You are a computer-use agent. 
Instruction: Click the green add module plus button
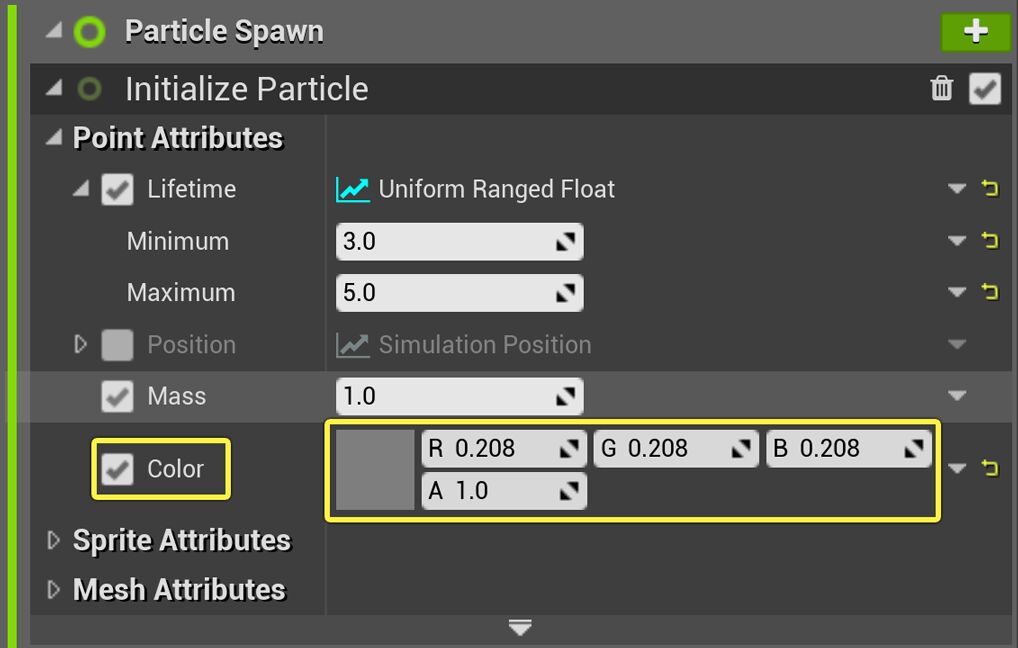(x=975, y=32)
